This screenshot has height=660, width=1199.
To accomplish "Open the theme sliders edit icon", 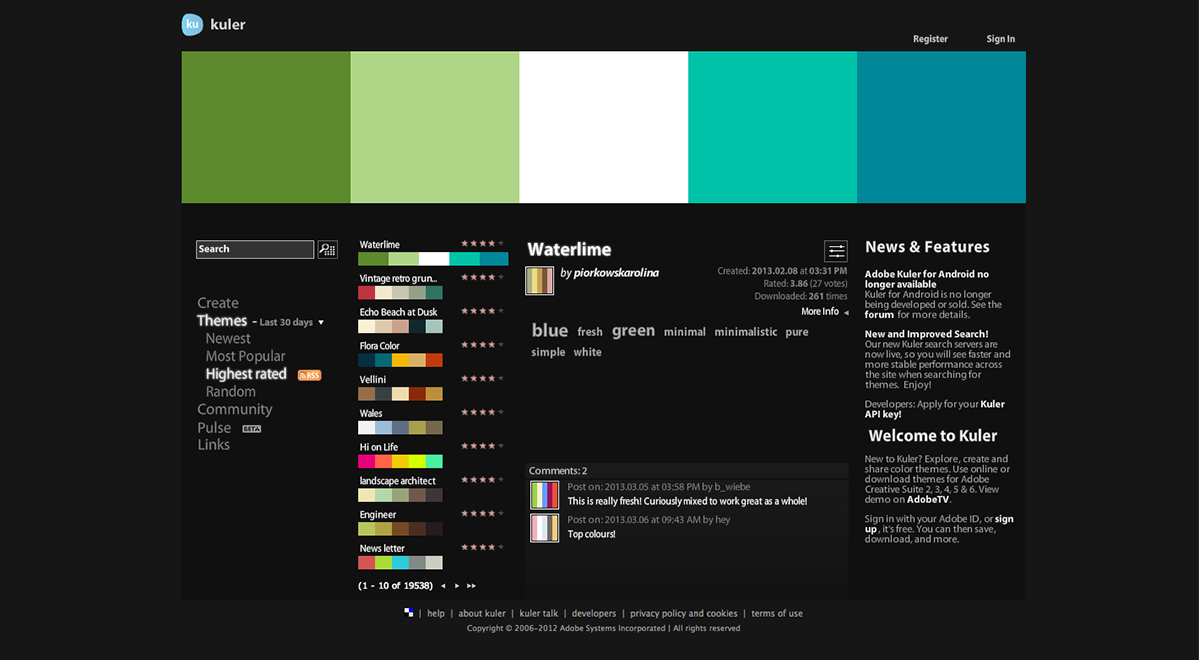I will [836, 251].
